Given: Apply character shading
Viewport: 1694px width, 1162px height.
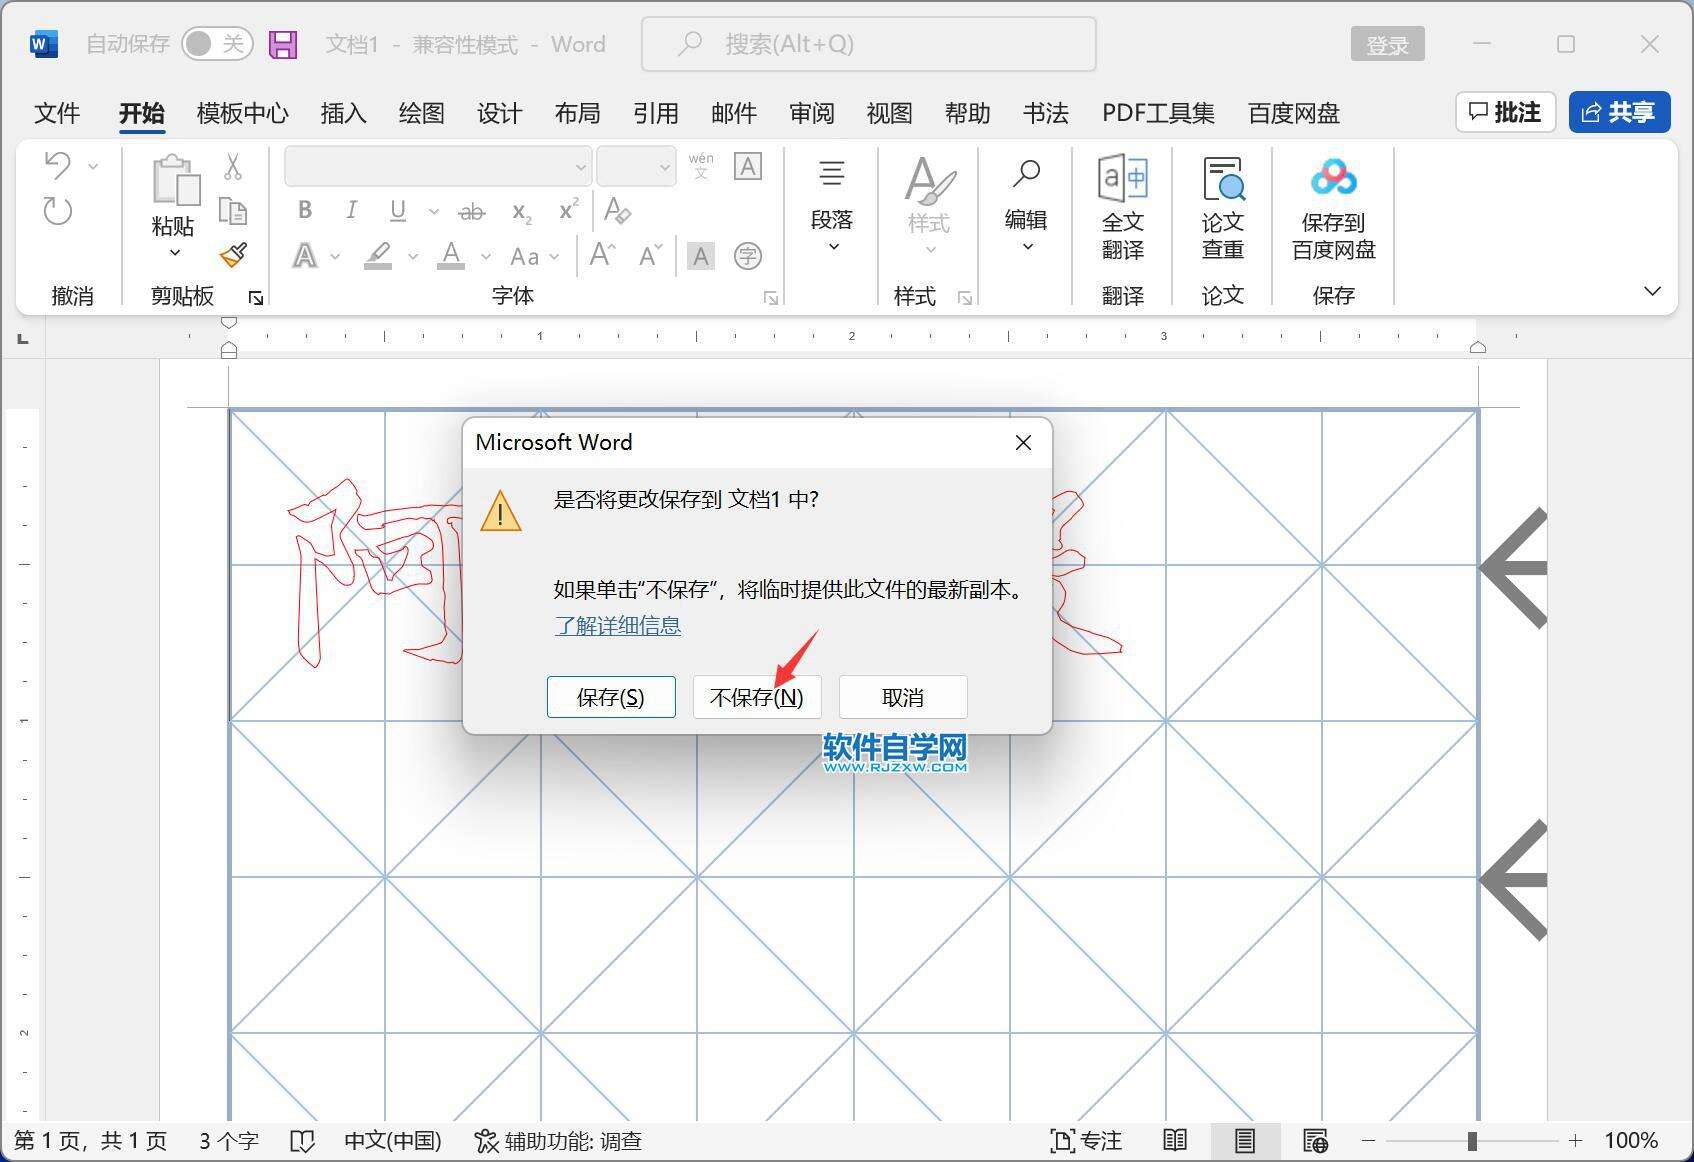Looking at the screenshot, I should [x=701, y=257].
